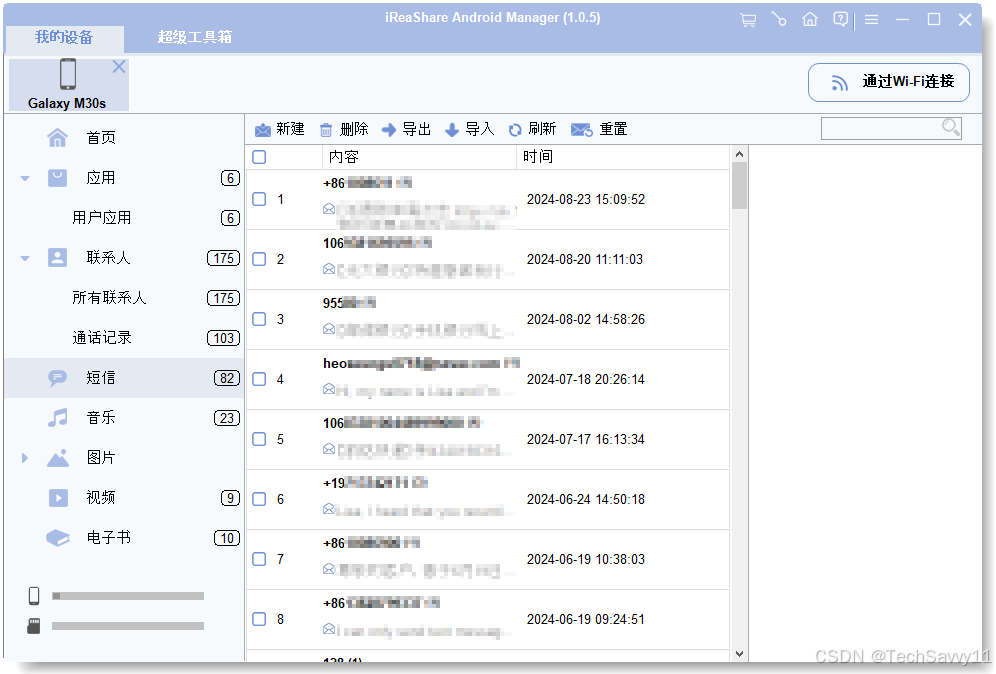Open the help question mark icon

[x=840, y=20]
